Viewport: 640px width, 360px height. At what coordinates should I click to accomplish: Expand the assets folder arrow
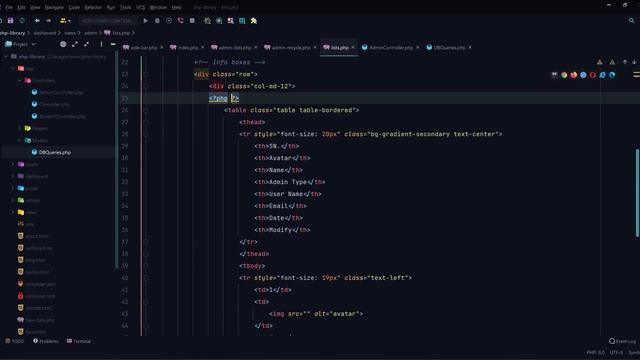tap(13, 164)
